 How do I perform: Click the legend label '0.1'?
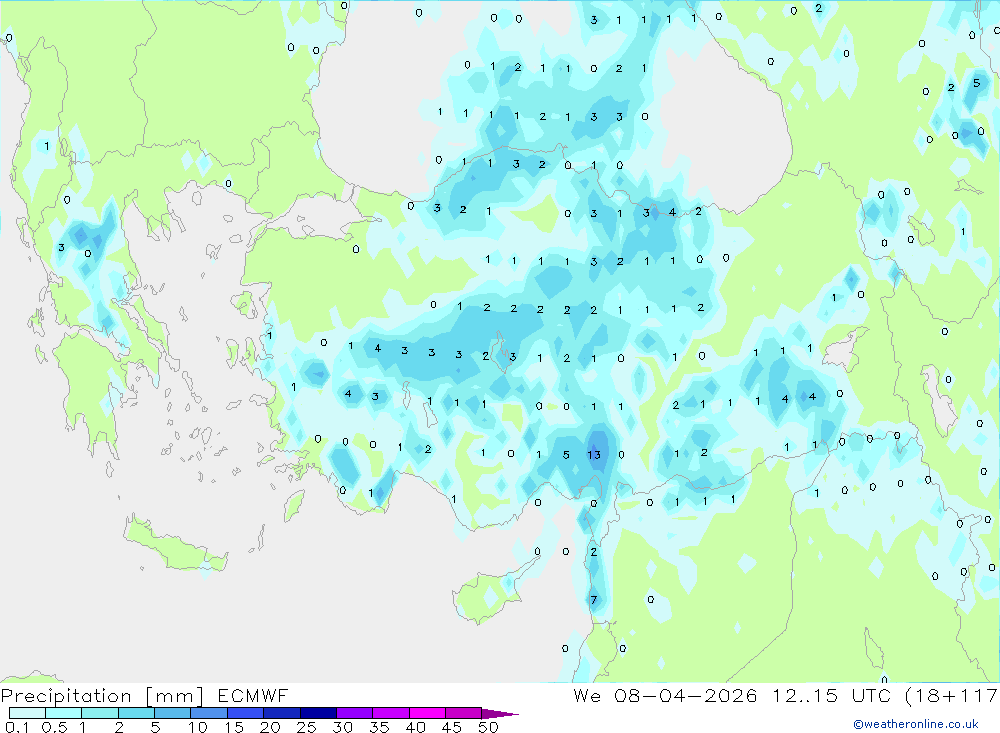coord(17,727)
